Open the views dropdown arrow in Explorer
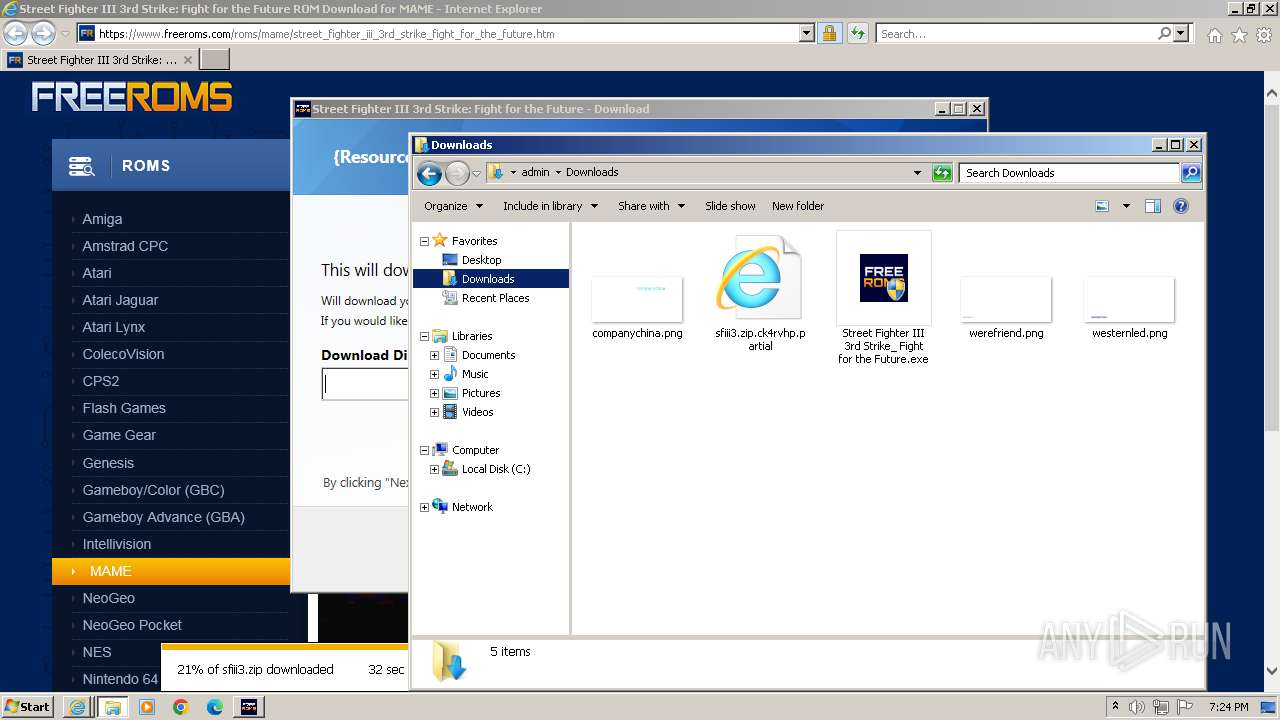Image resolution: width=1280 pixels, height=720 pixels. coord(1126,206)
